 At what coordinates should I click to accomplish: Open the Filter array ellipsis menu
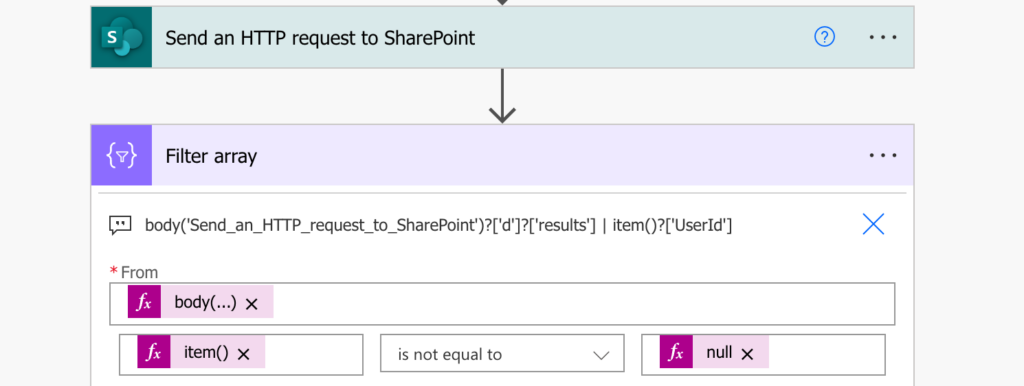883,155
